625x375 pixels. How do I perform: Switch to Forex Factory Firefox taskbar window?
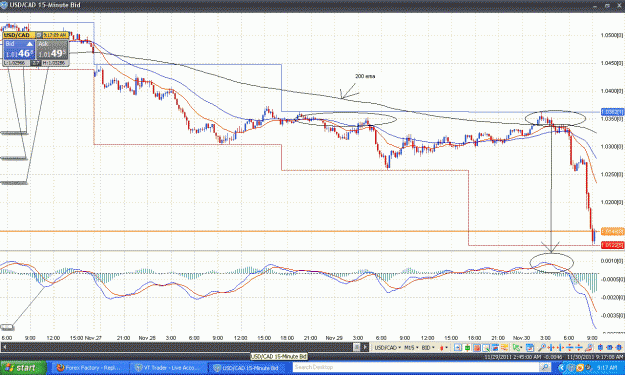(90, 368)
